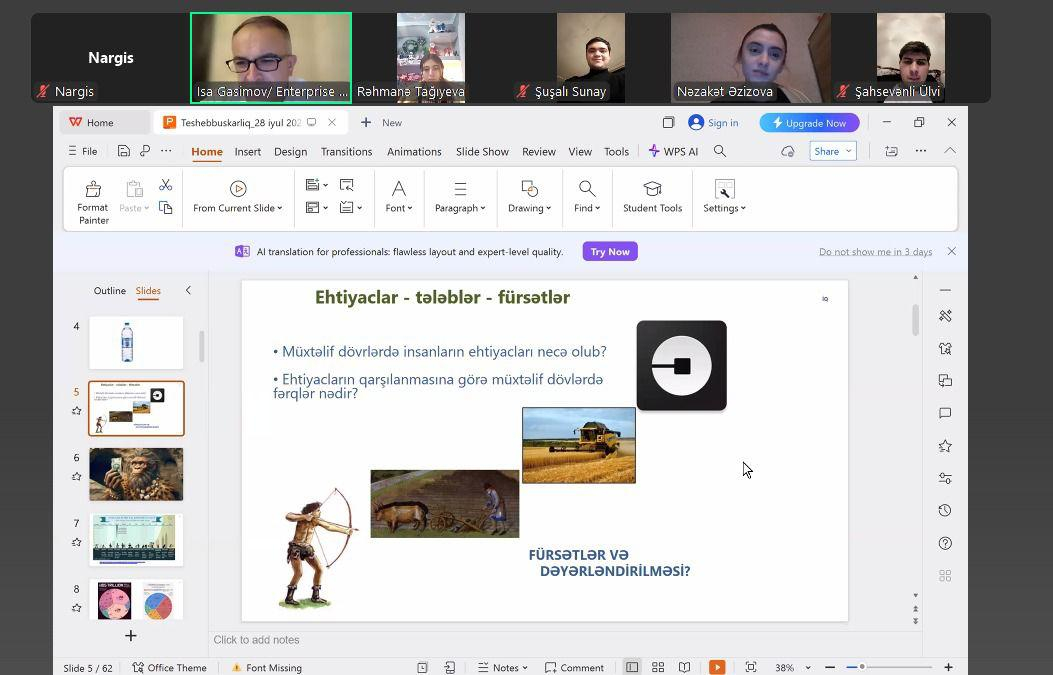1053x675 pixels.
Task: Expand the Font dropdown
Action: [x=398, y=197]
